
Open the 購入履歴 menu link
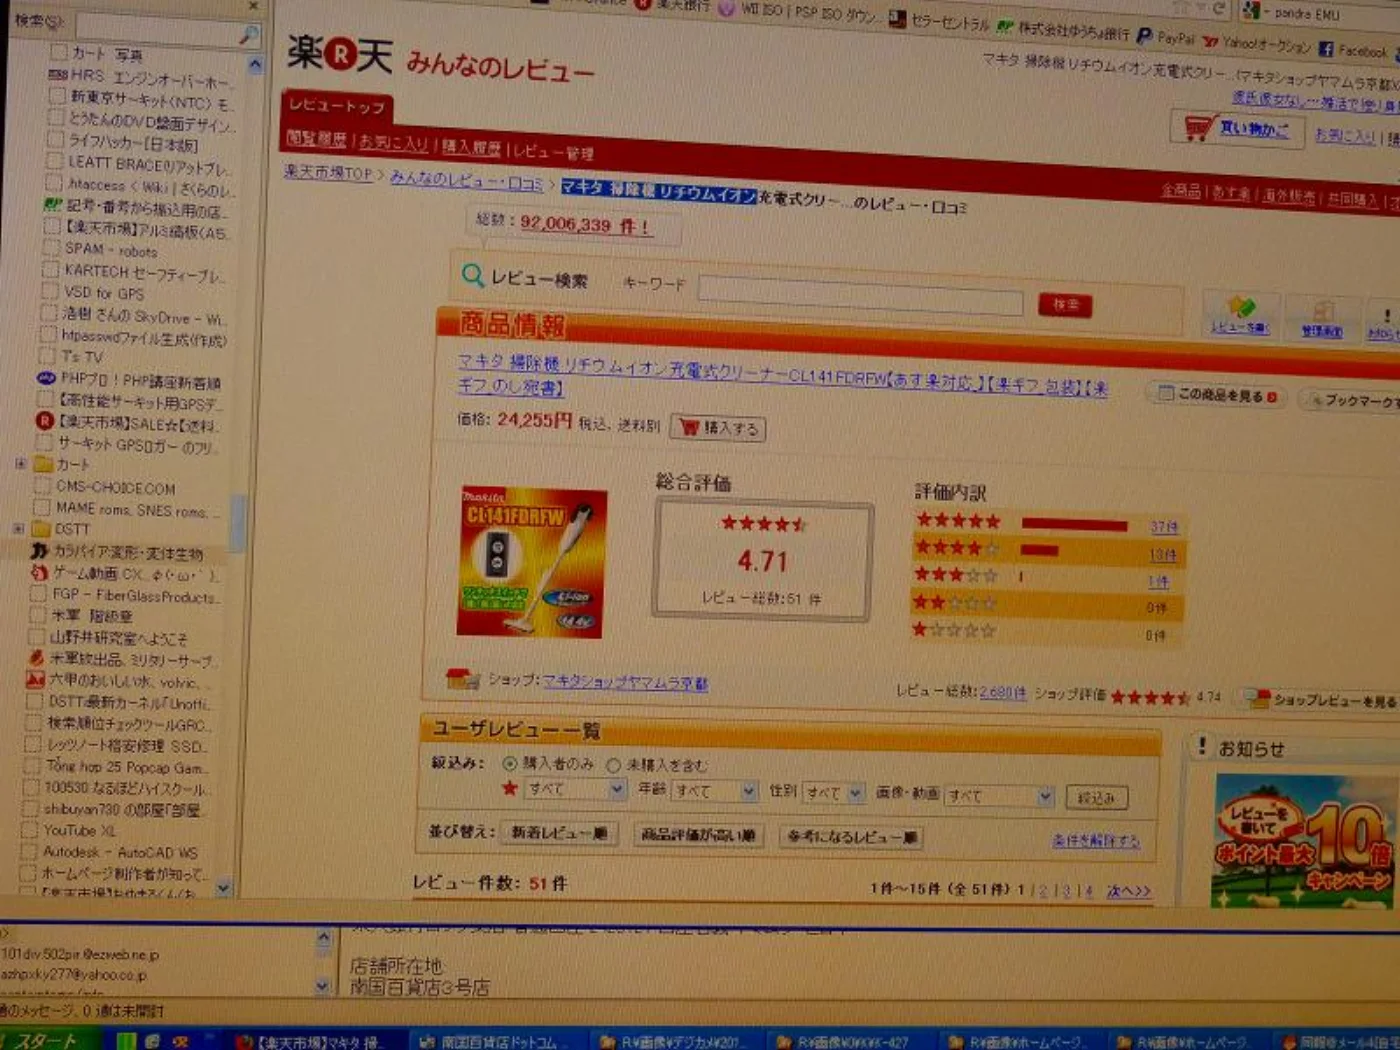tap(471, 147)
